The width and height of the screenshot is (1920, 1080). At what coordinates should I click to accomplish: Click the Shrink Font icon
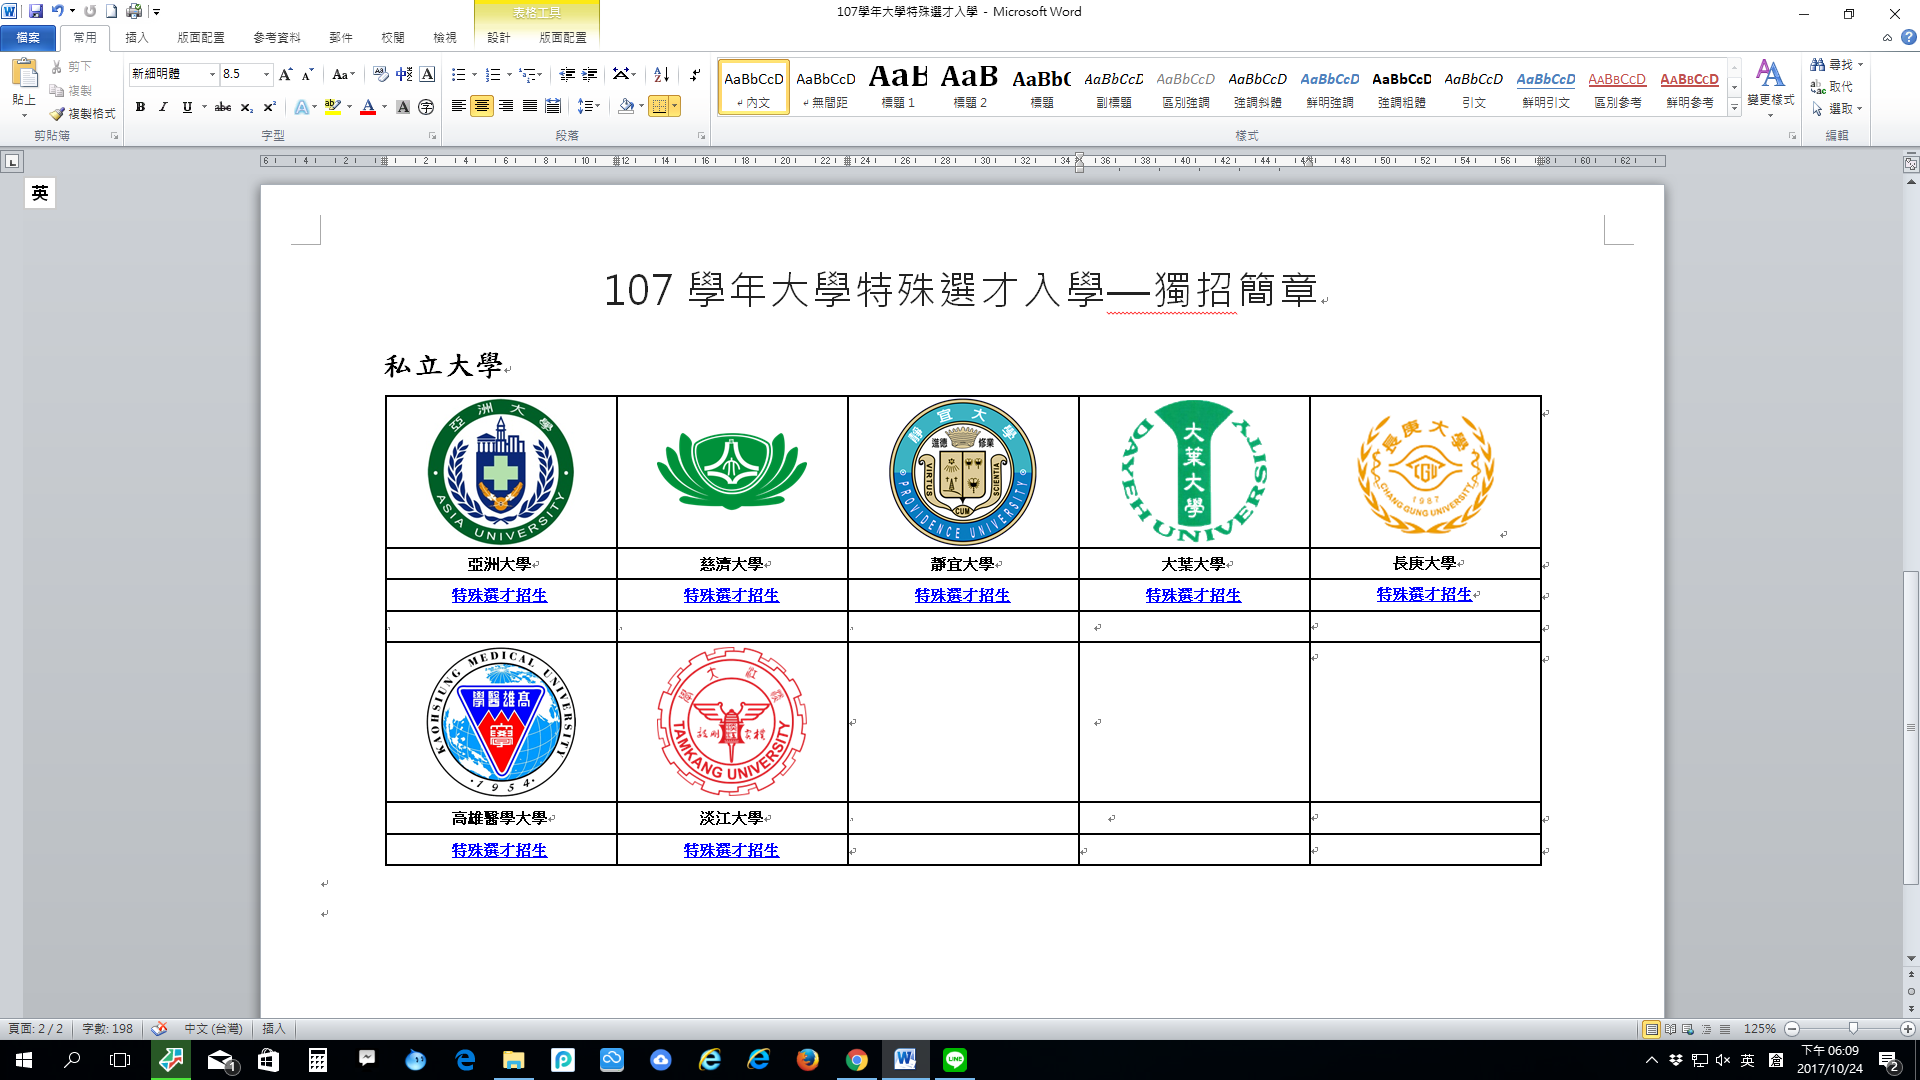pyautogui.click(x=308, y=74)
